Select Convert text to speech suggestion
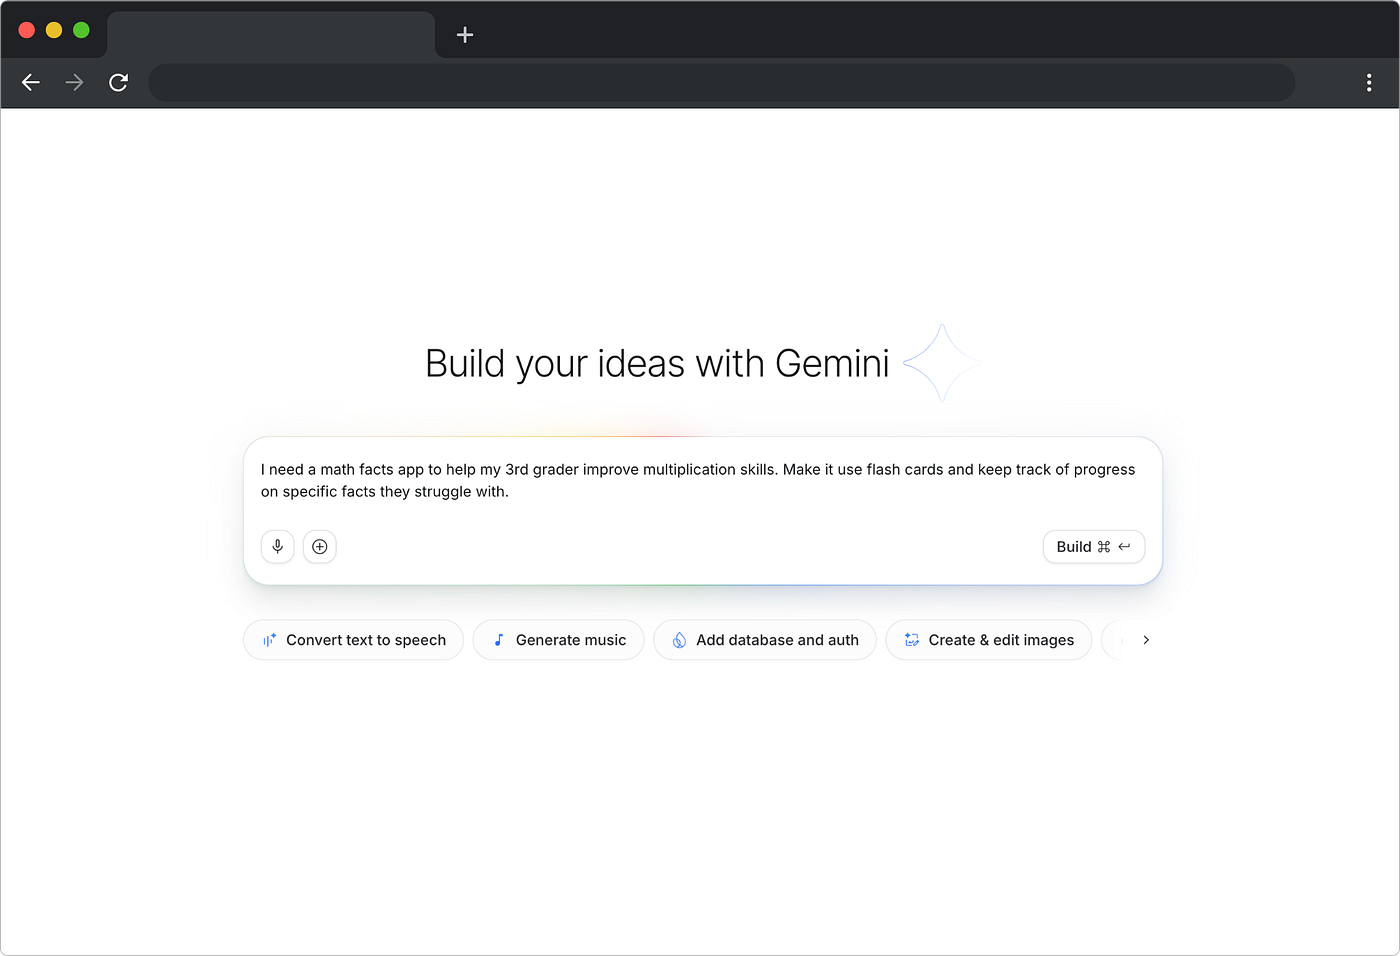Image resolution: width=1400 pixels, height=956 pixels. [353, 640]
